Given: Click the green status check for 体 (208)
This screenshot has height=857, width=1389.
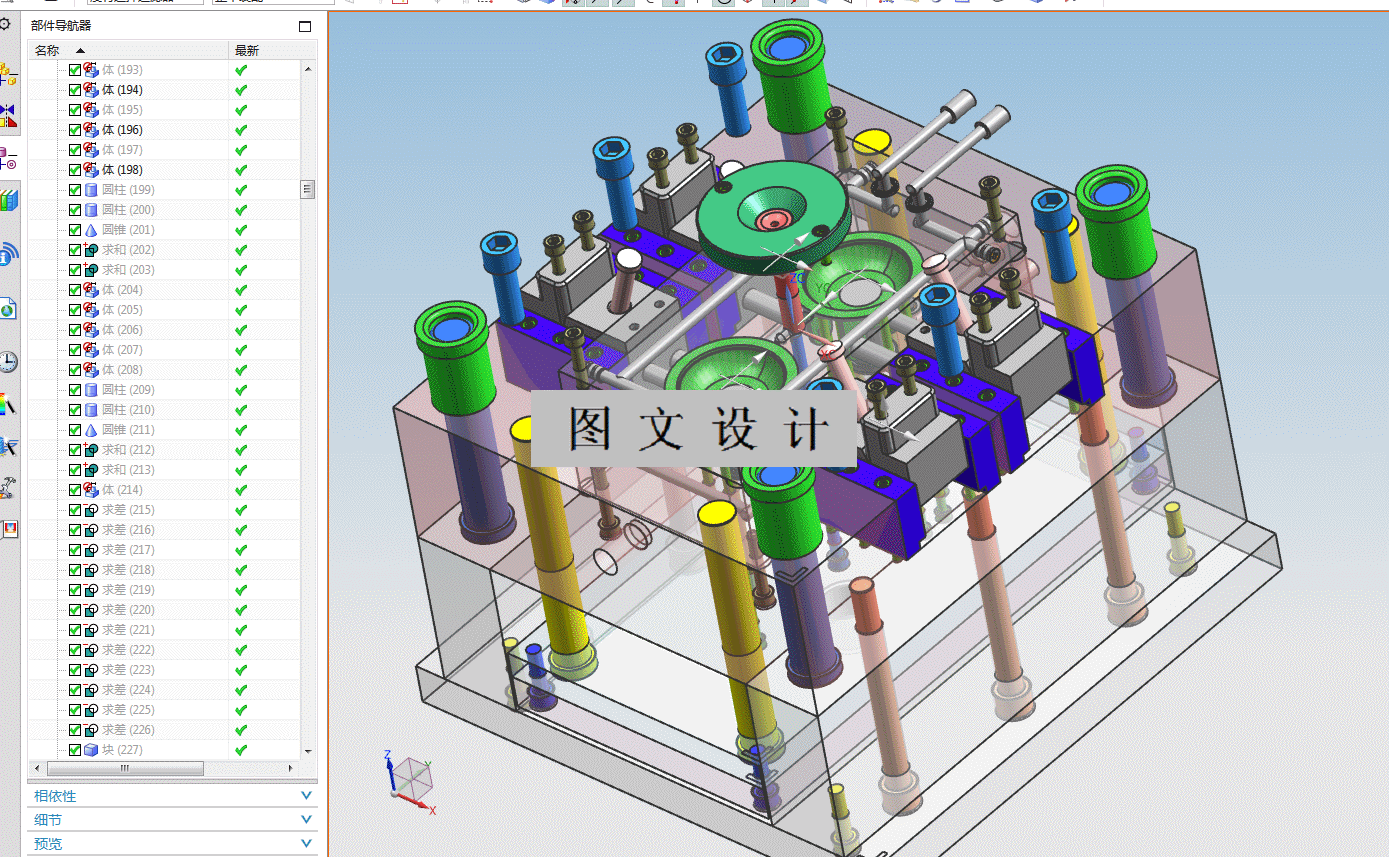Looking at the screenshot, I should click(241, 370).
